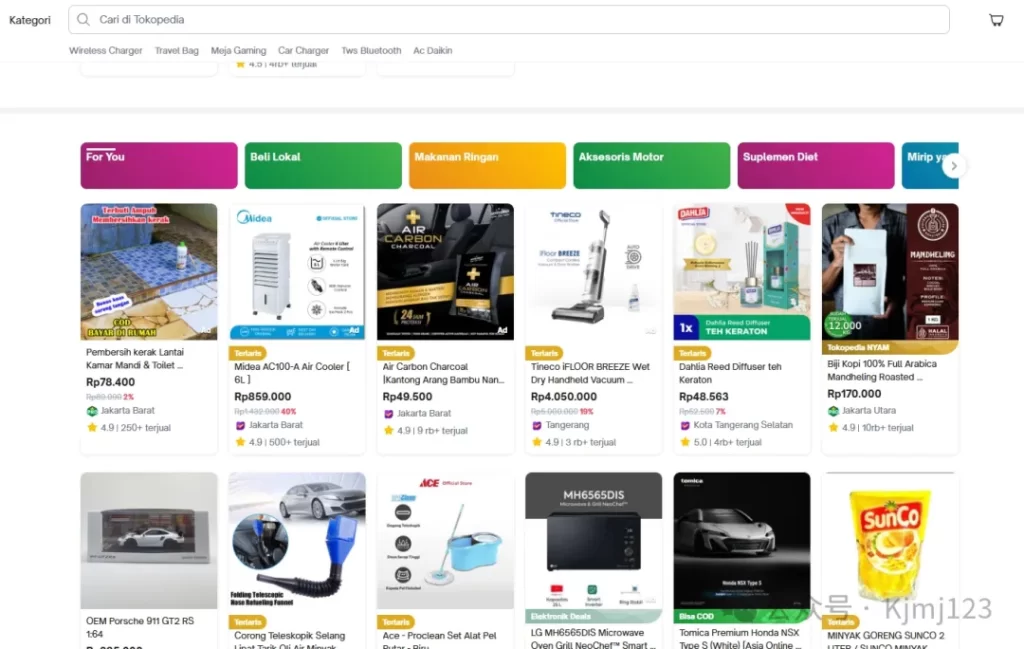Open the Kategori menu
The height and width of the screenshot is (649, 1024).
[29, 20]
